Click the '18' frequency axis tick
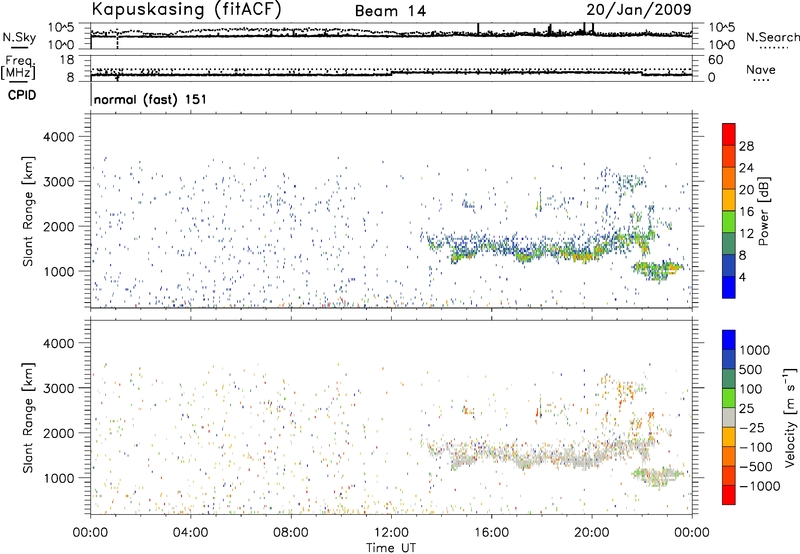This screenshot has height=554, width=800. (x=67, y=60)
